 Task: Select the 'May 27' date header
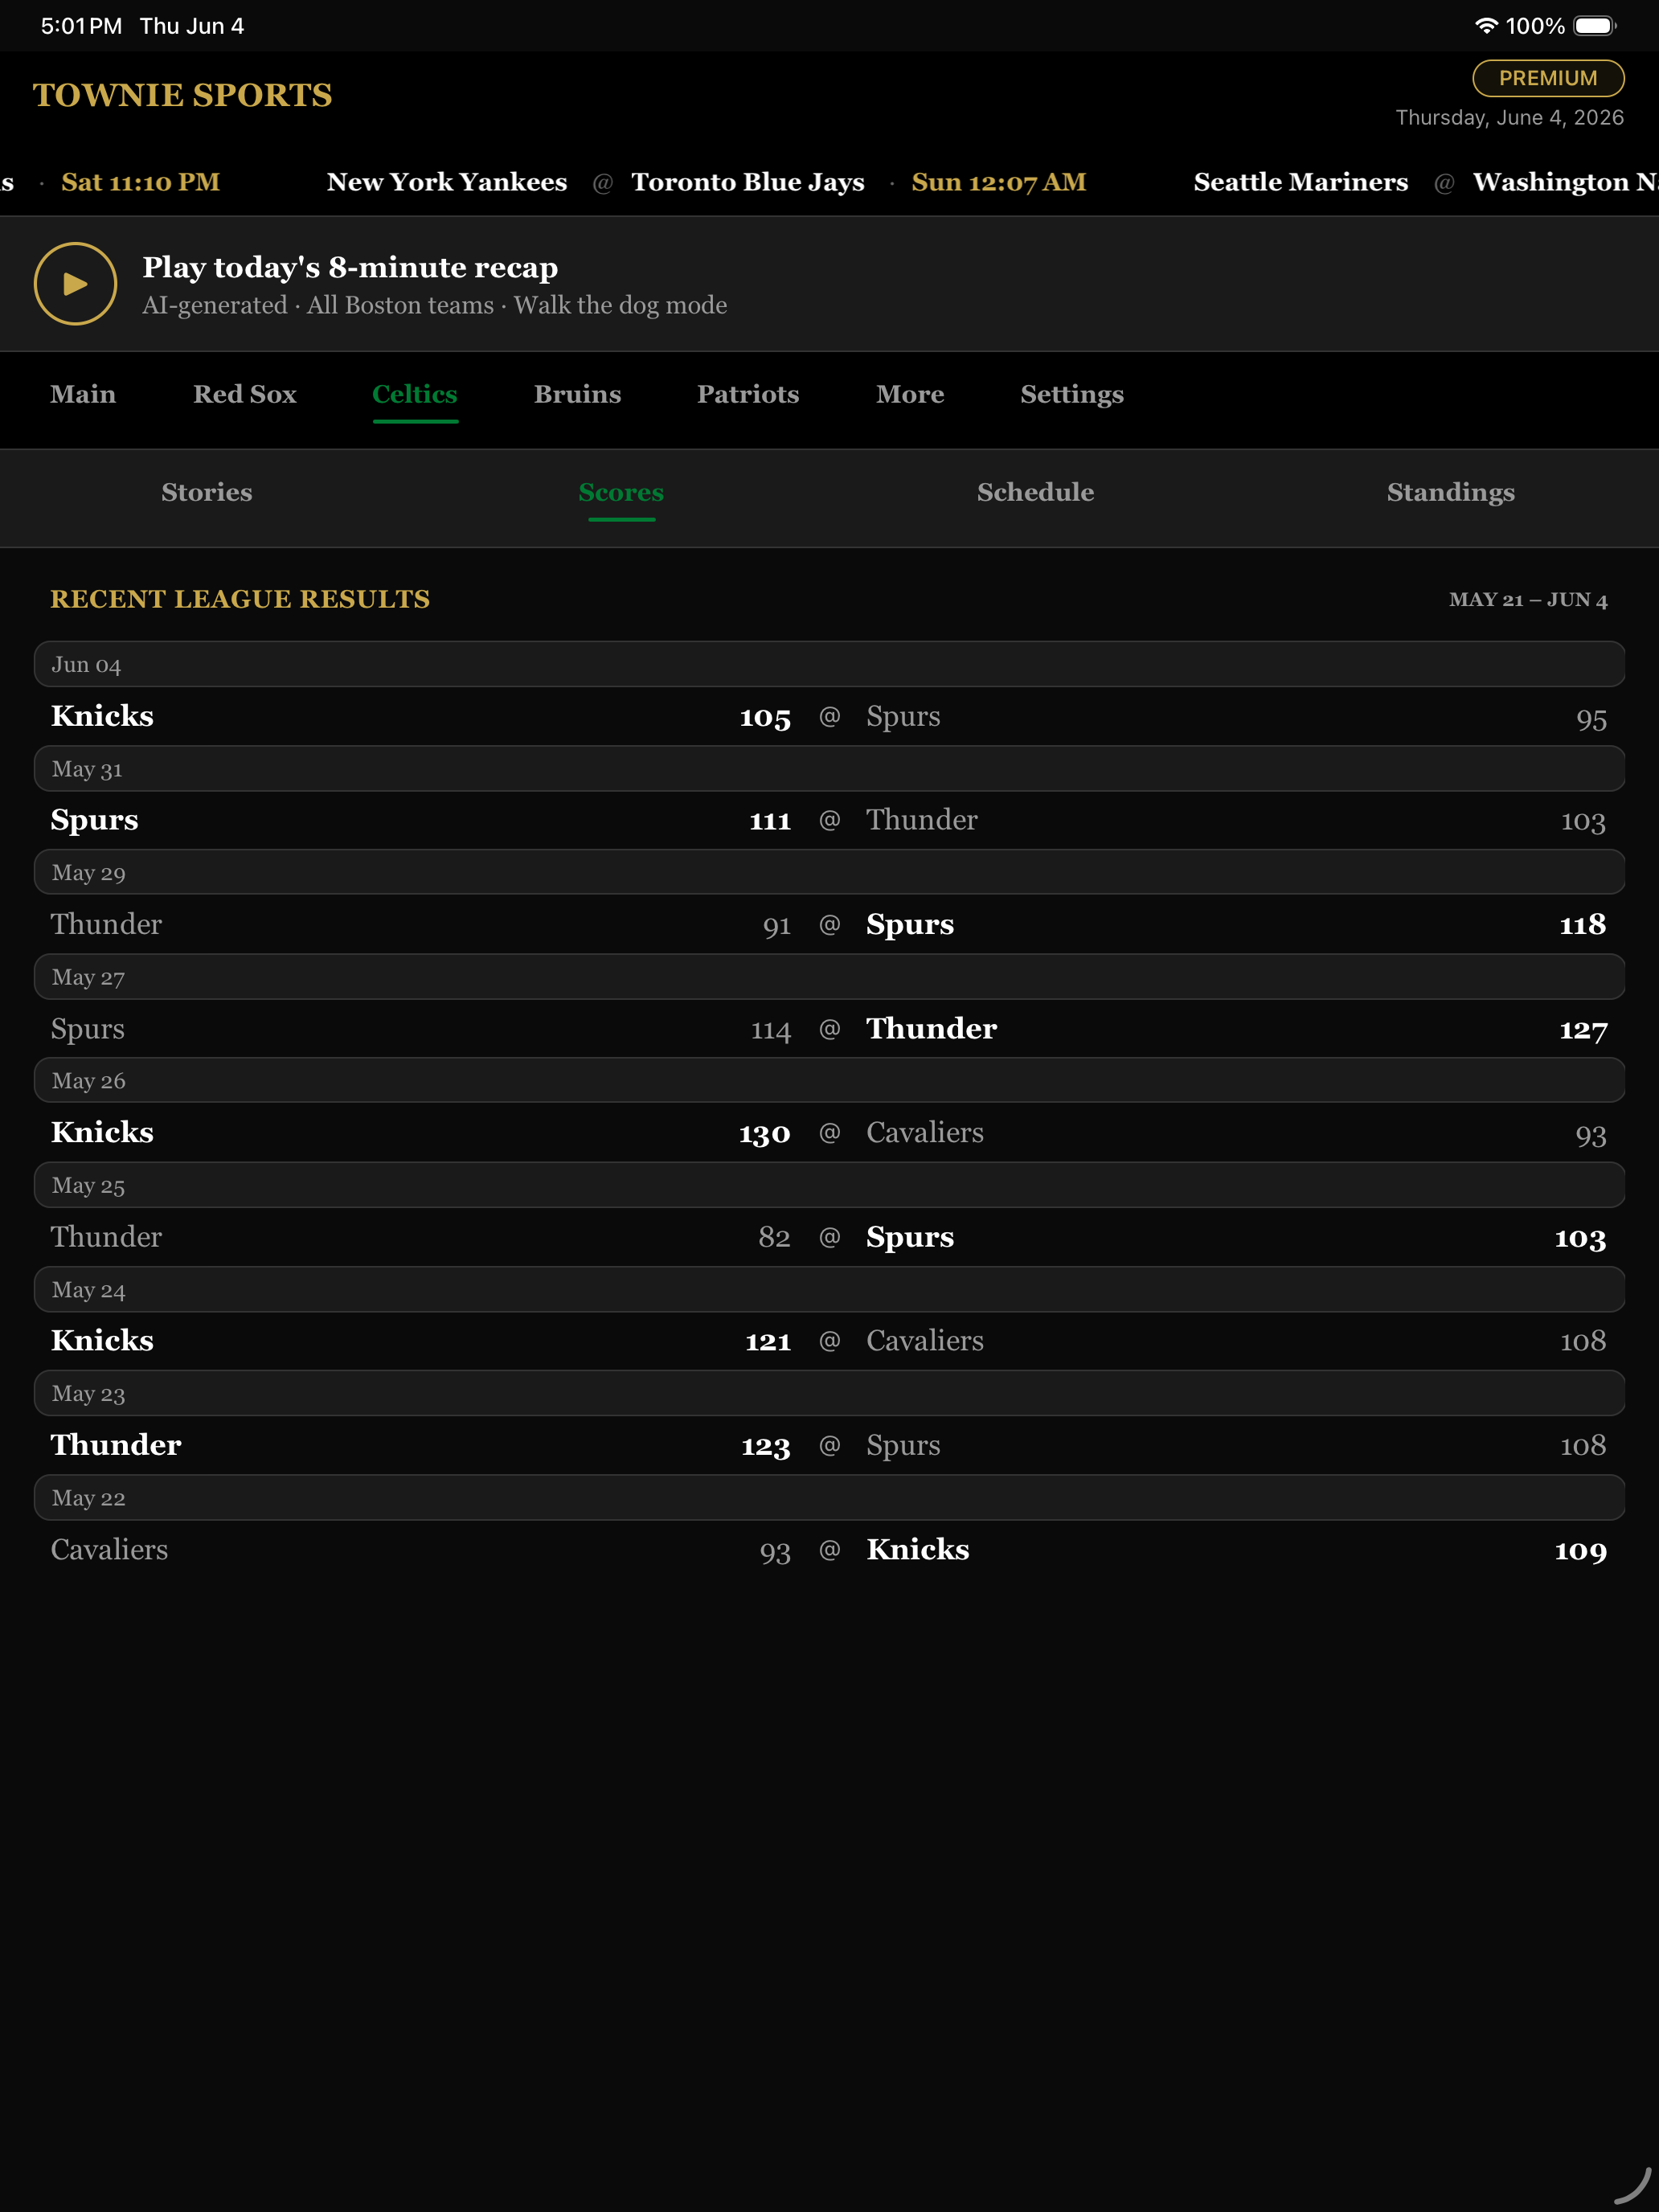click(829, 977)
